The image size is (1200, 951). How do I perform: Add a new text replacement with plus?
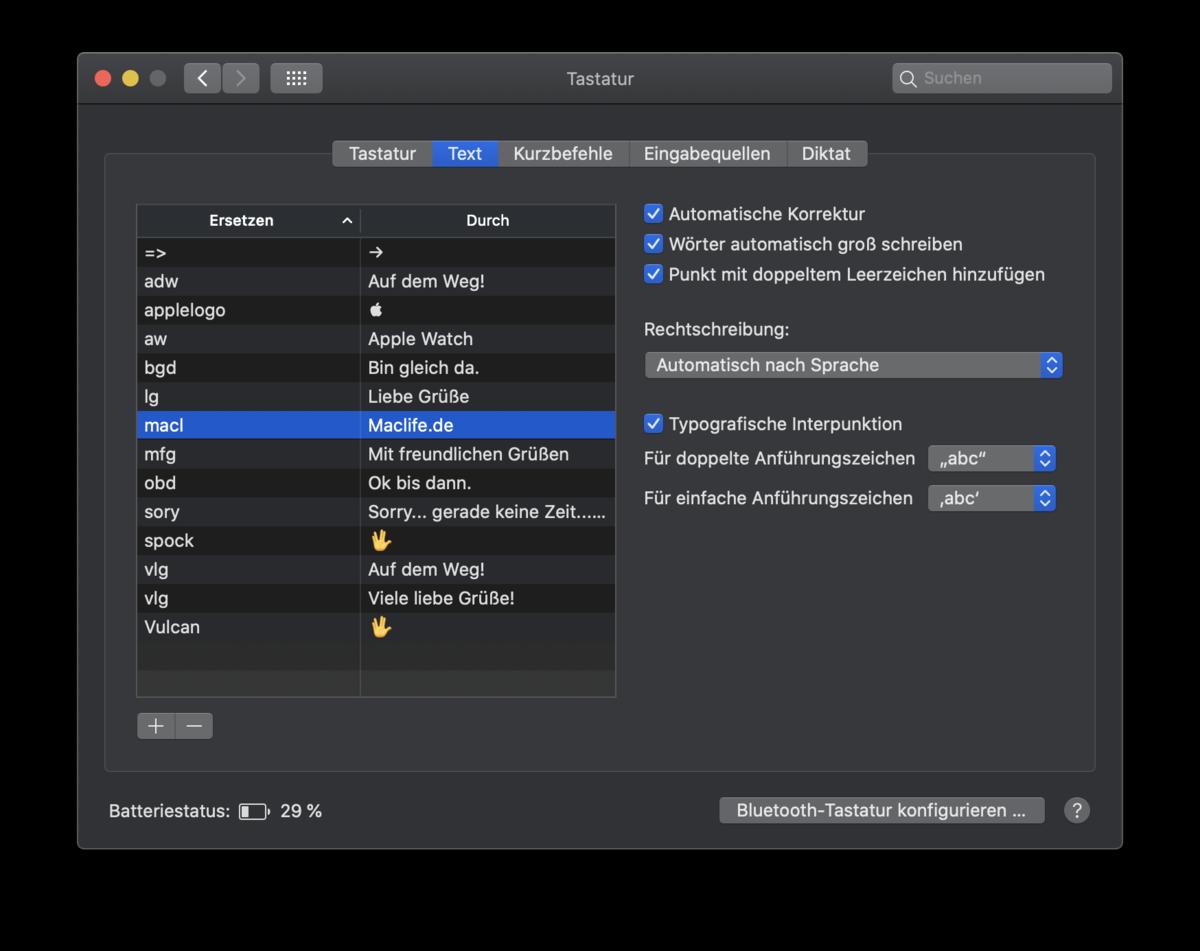(156, 726)
